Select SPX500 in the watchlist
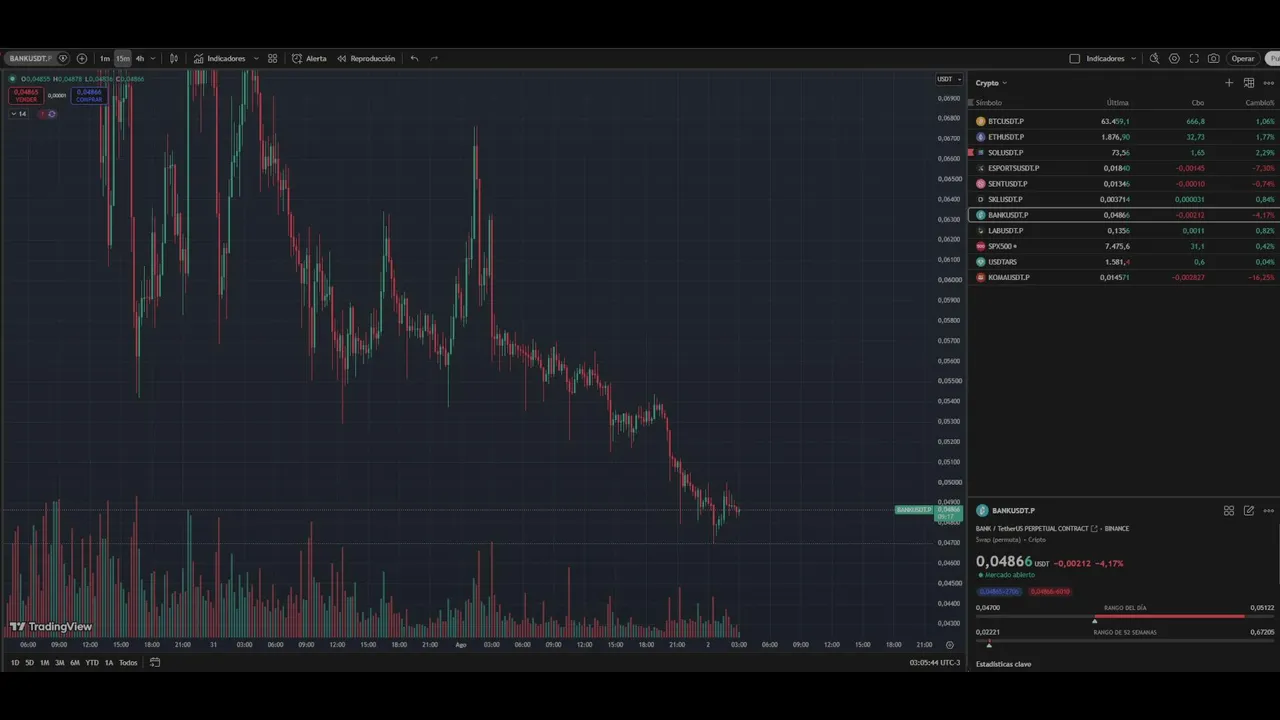 click(1124, 246)
